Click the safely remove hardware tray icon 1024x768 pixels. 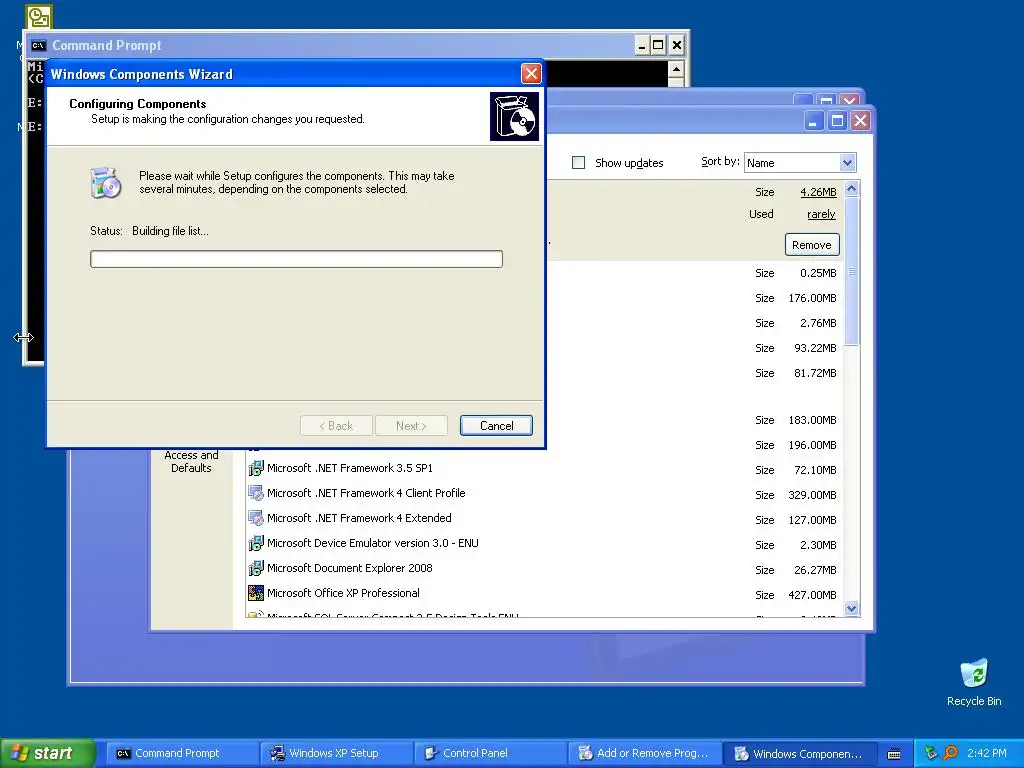[x=931, y=753]
